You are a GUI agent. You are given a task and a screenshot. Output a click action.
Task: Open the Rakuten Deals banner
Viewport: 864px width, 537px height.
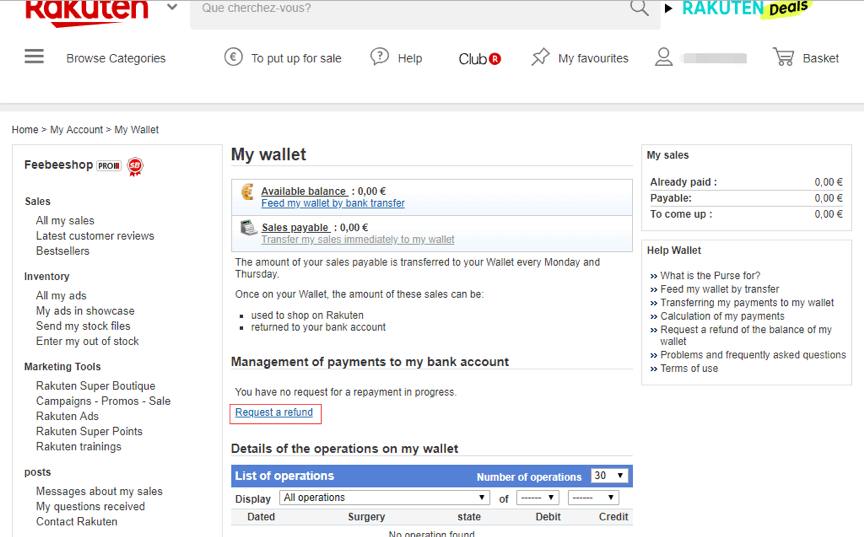click(747, 9)
